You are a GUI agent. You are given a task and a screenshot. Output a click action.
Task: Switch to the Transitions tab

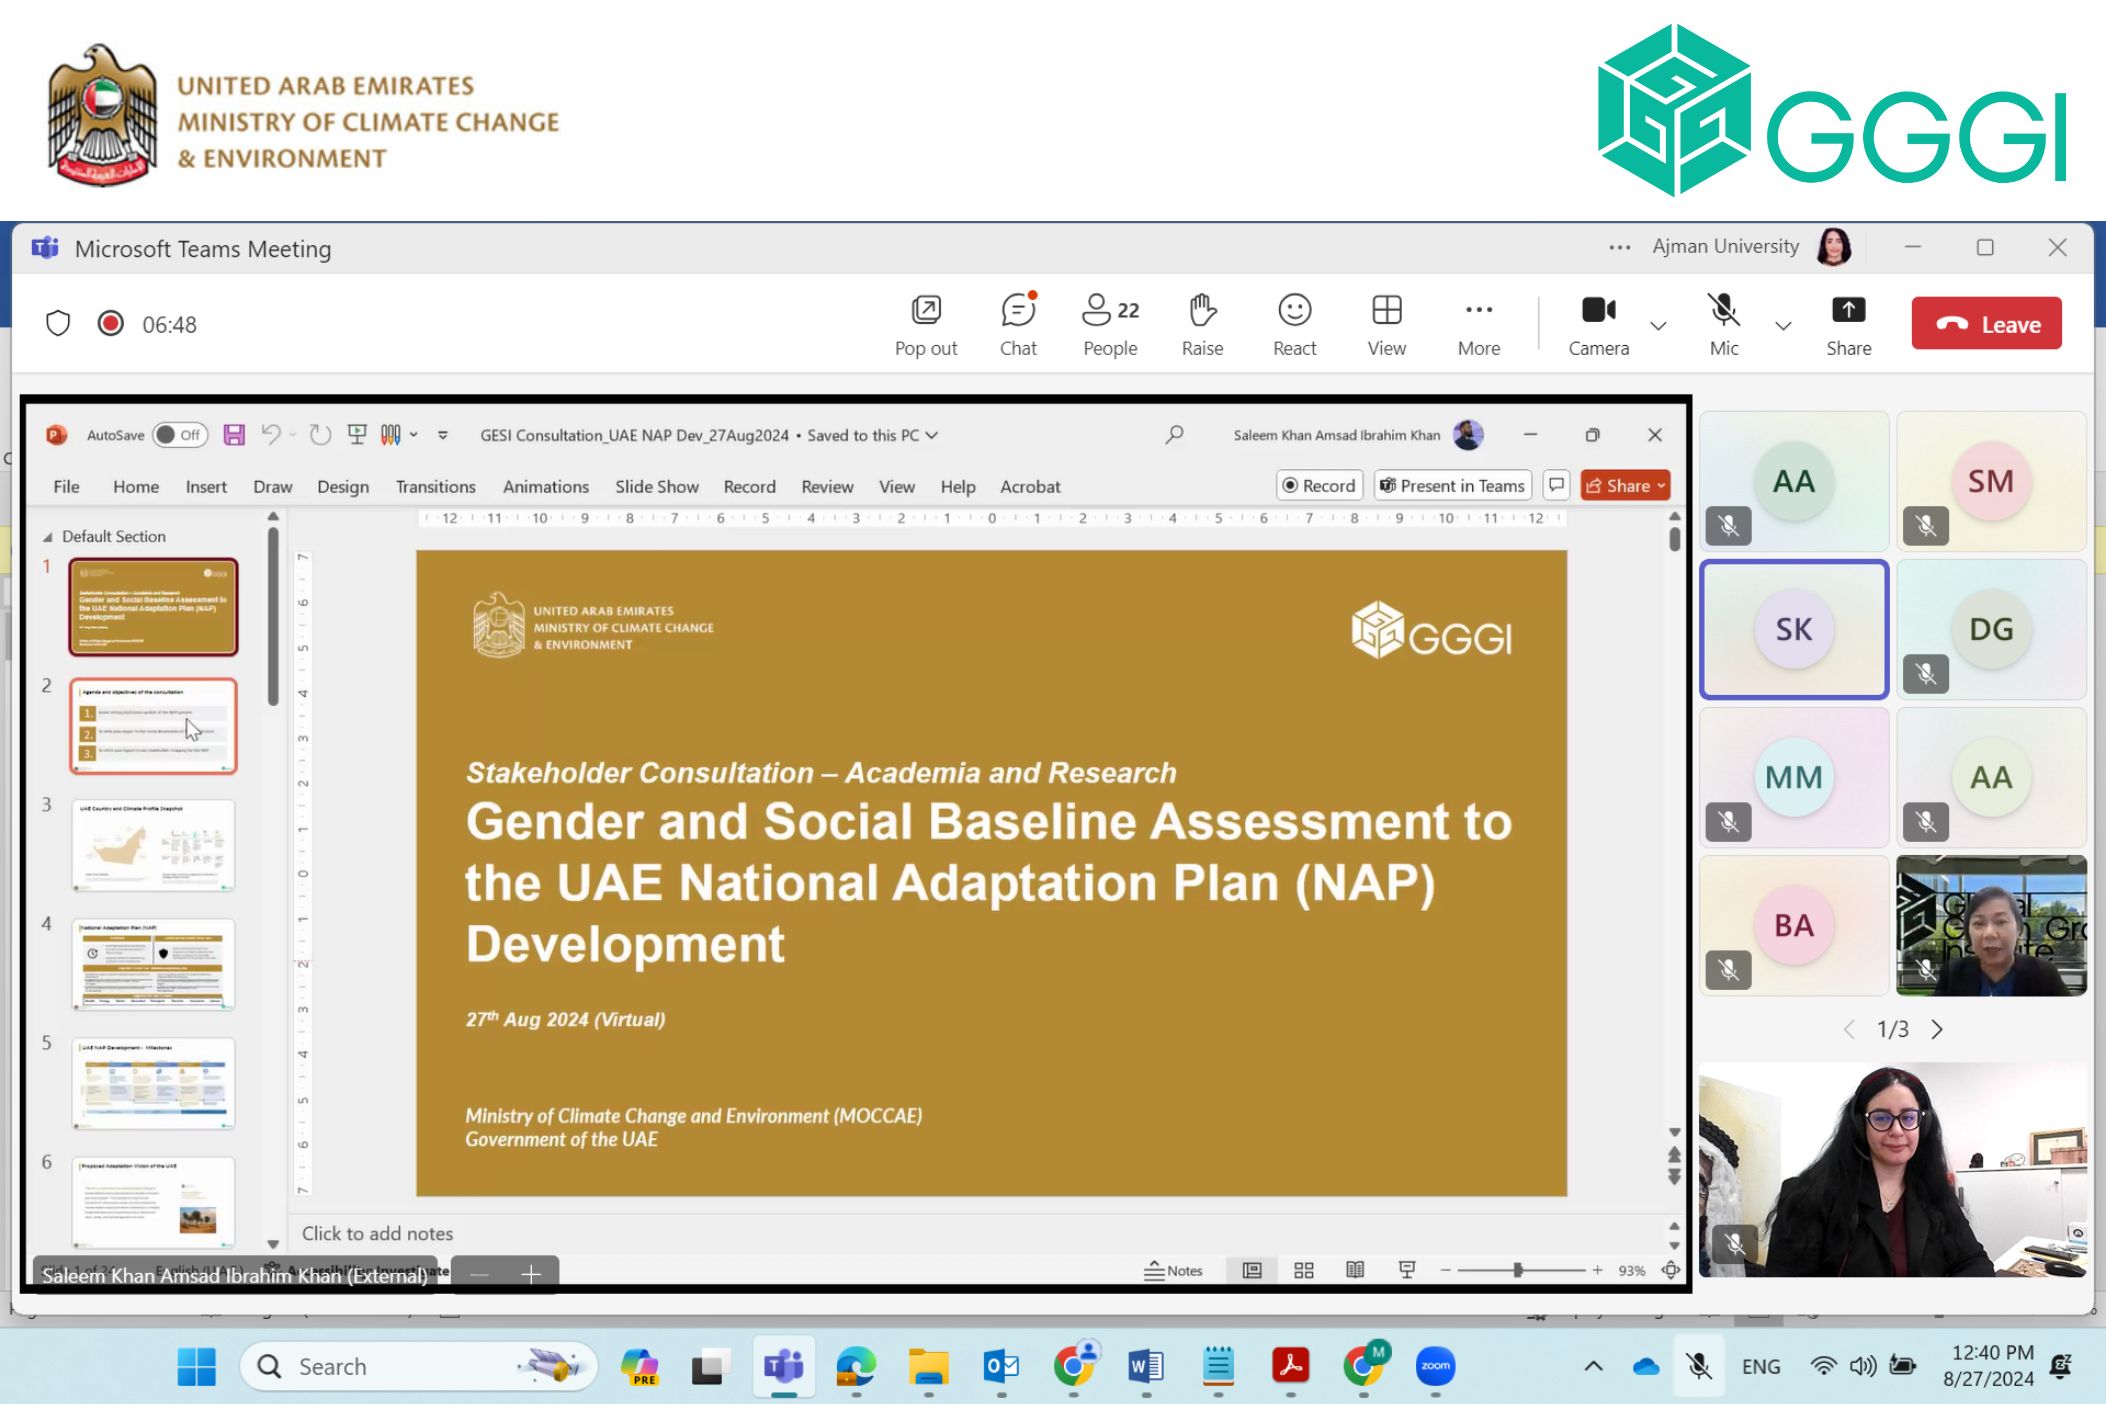click(435, 487)
